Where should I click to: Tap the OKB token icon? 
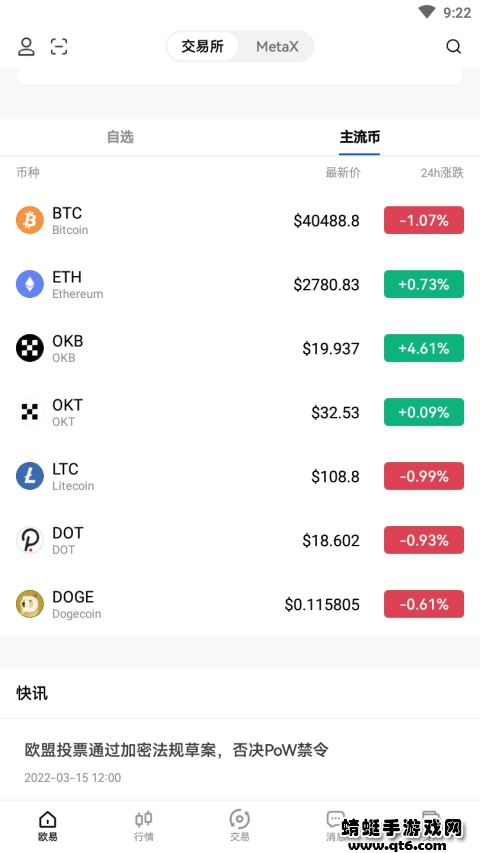tap(29, 348)
